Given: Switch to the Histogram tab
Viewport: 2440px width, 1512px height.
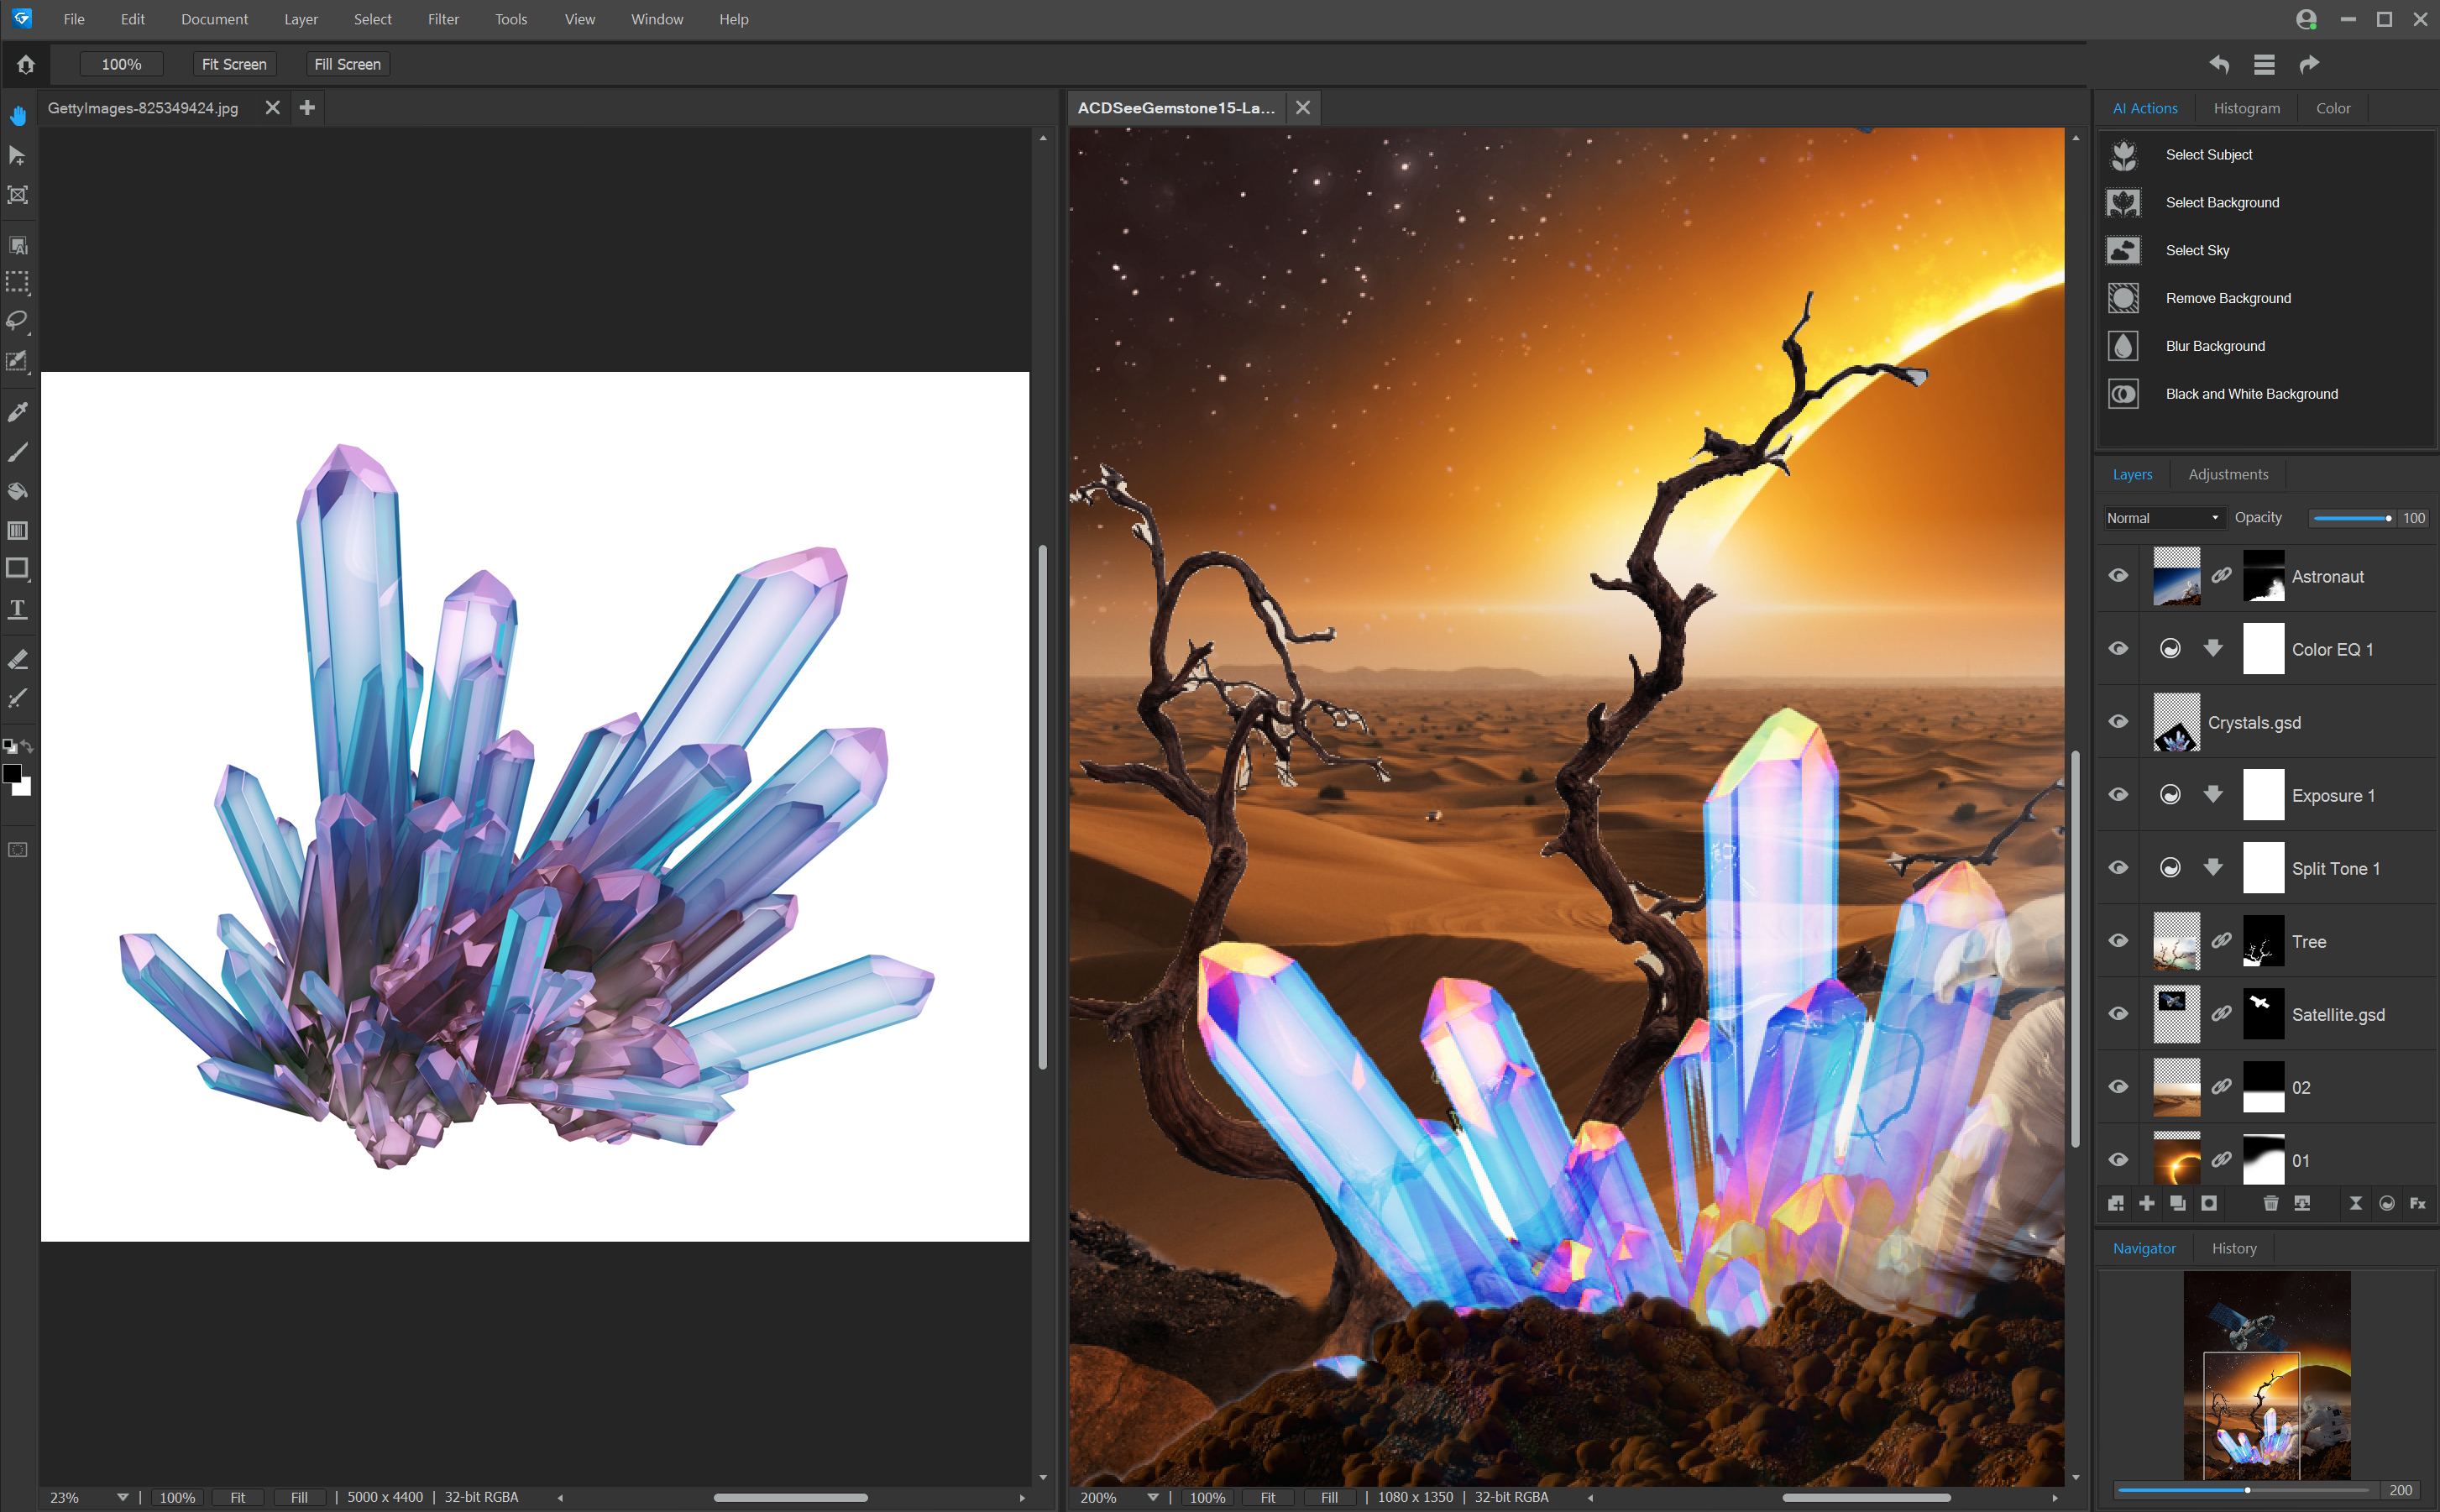Looking at the screenshot, I should click(2246, 108).
